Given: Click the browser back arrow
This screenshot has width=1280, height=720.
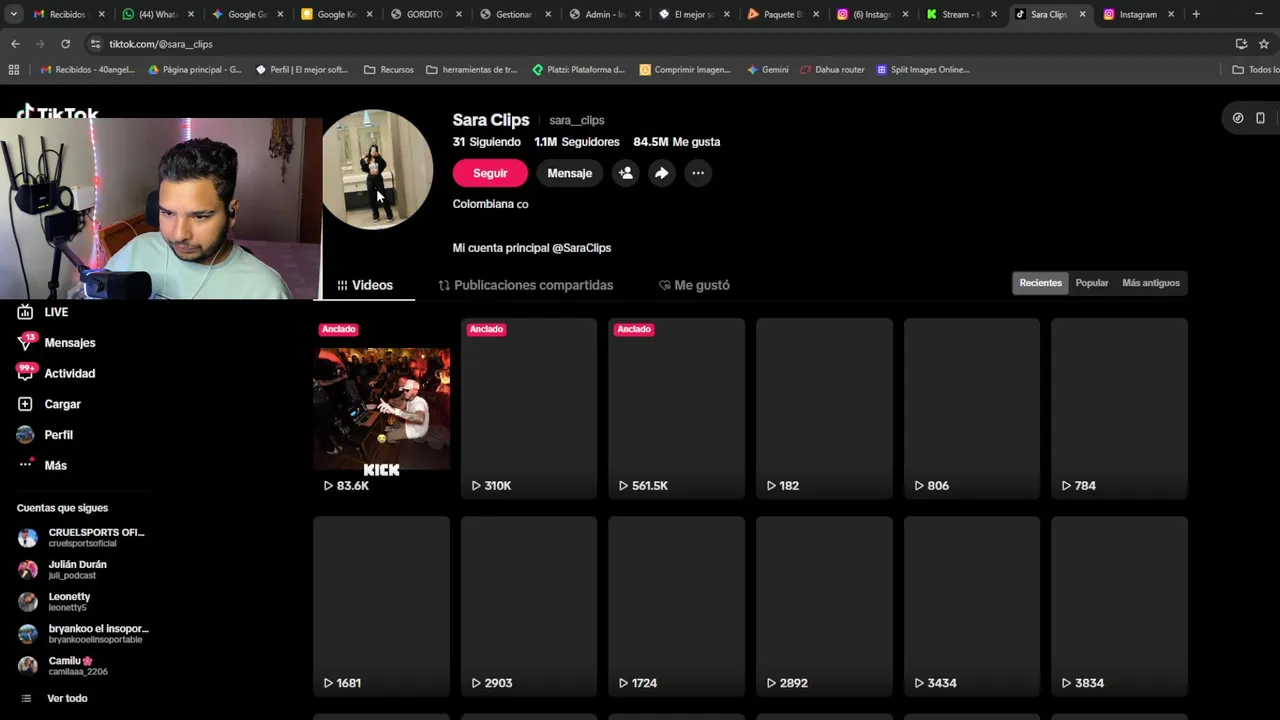Looking at the screenshot, I should click(15, 44).
